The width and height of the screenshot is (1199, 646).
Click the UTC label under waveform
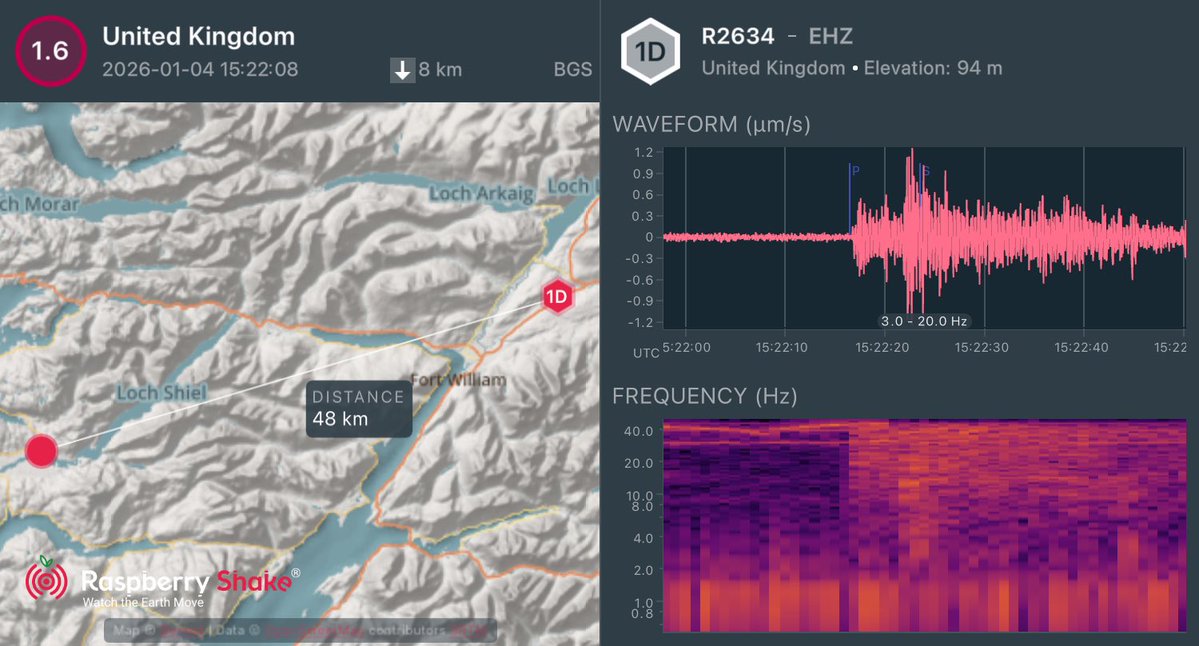646,353
